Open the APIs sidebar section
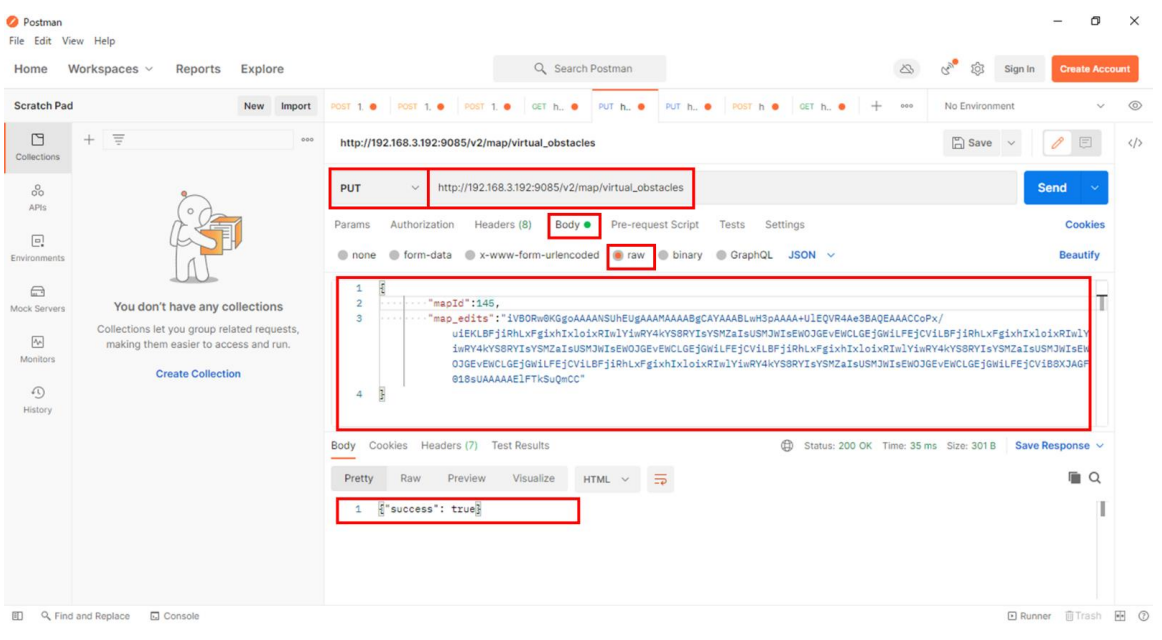 [x=37, y=196]
